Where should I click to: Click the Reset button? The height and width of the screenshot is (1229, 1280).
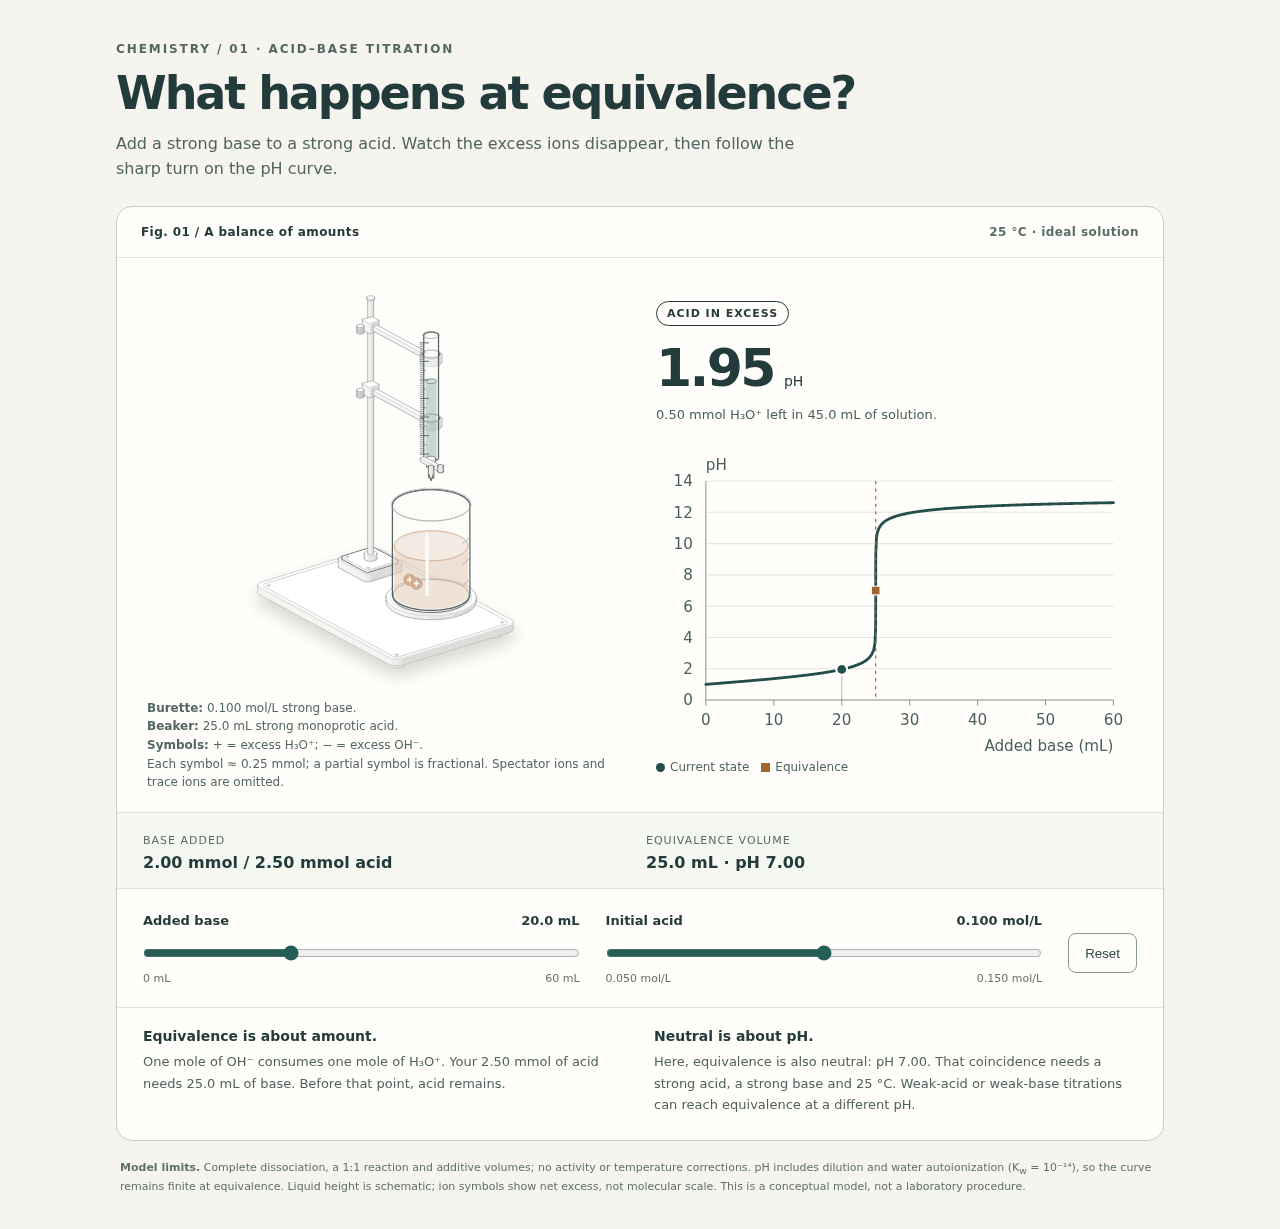pyautogui.click(x=1102, y=953)
